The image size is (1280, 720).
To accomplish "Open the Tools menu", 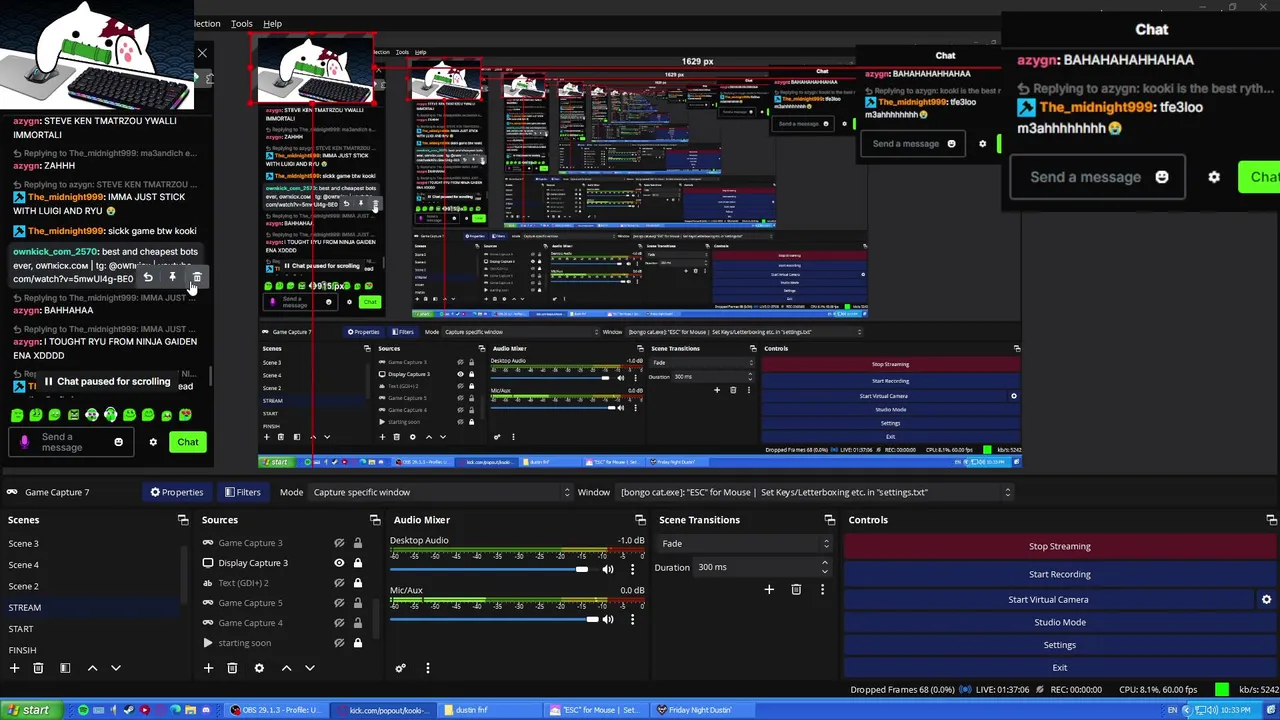I will coord(242,23).
